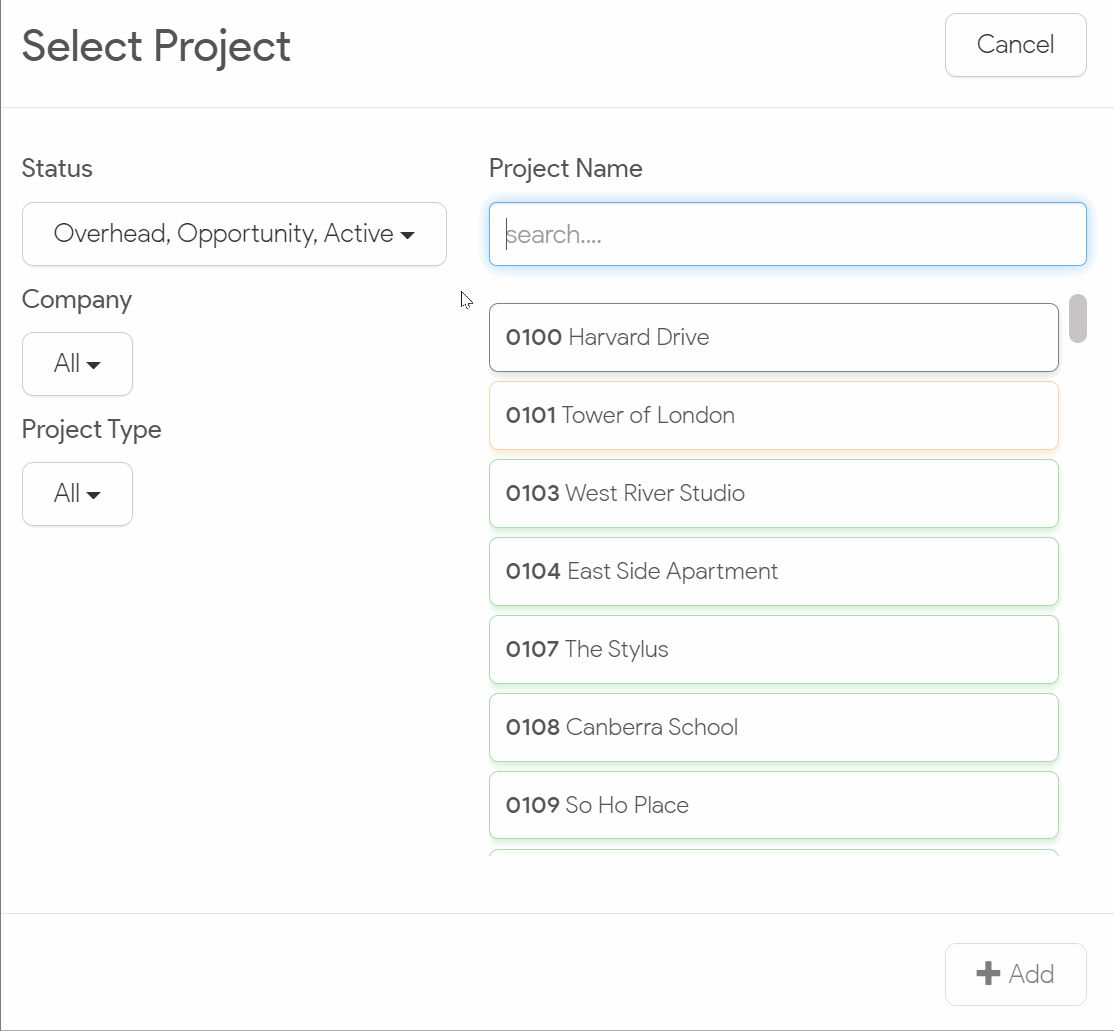The image size is (1114, 1031).
Task: Click the plus icon on the Add button
Action: pos(988,974)
